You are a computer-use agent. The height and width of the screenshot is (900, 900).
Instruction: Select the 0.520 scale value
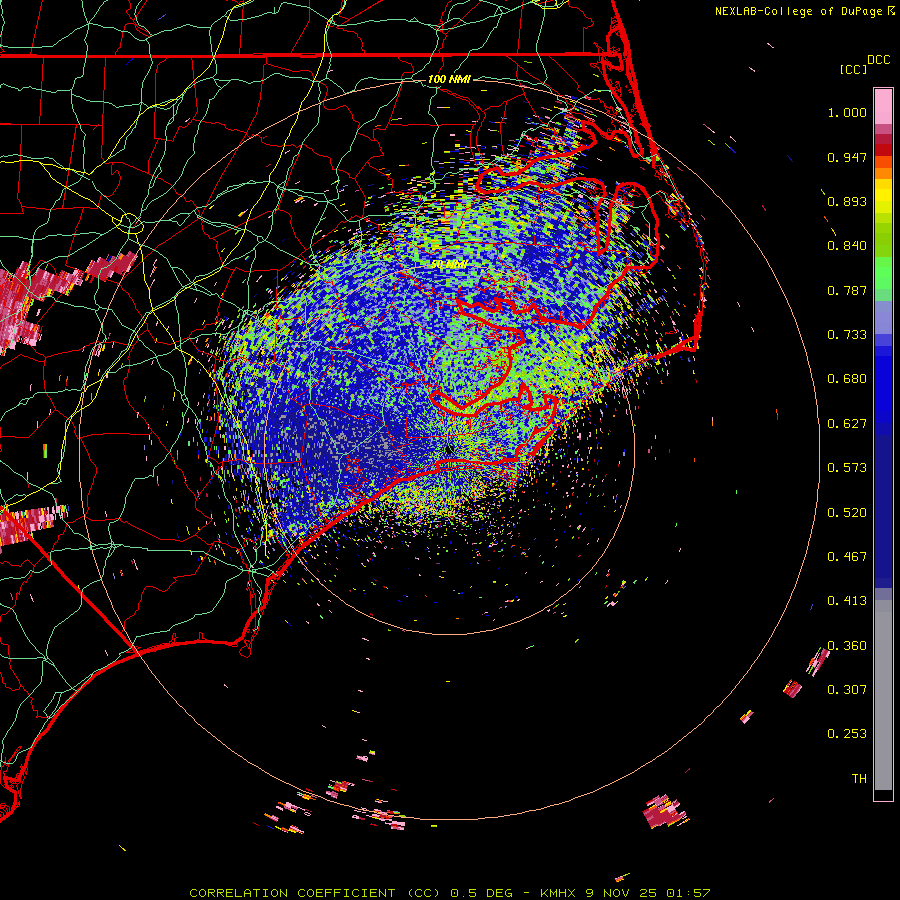(x=847, y=513)
